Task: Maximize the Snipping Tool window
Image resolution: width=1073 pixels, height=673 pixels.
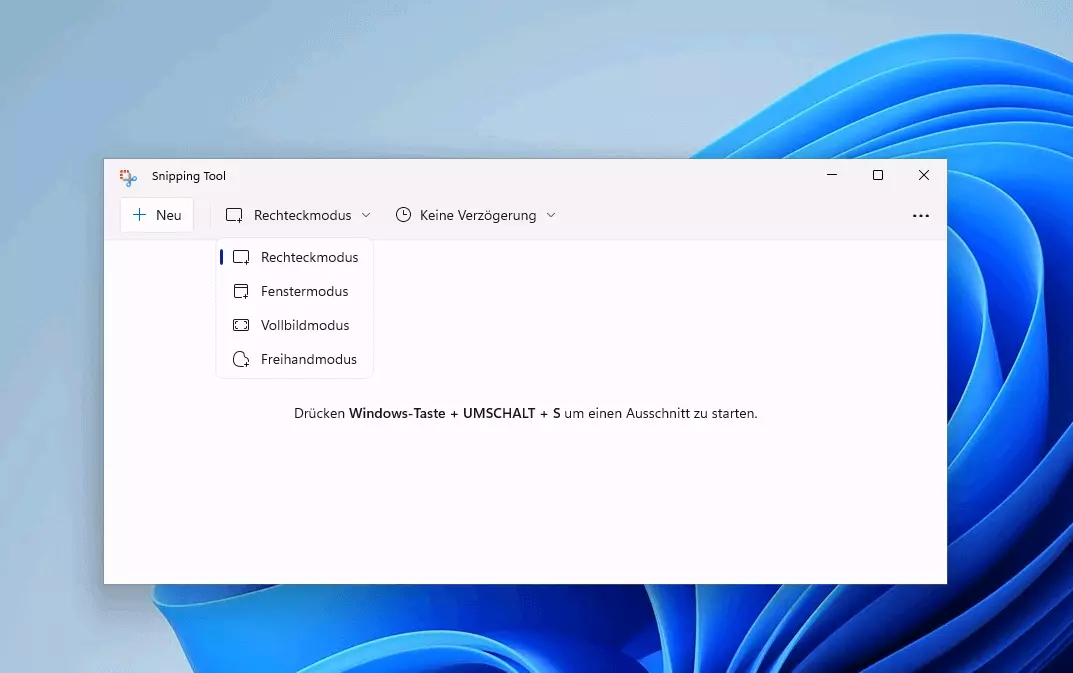Action: point(878,176)
